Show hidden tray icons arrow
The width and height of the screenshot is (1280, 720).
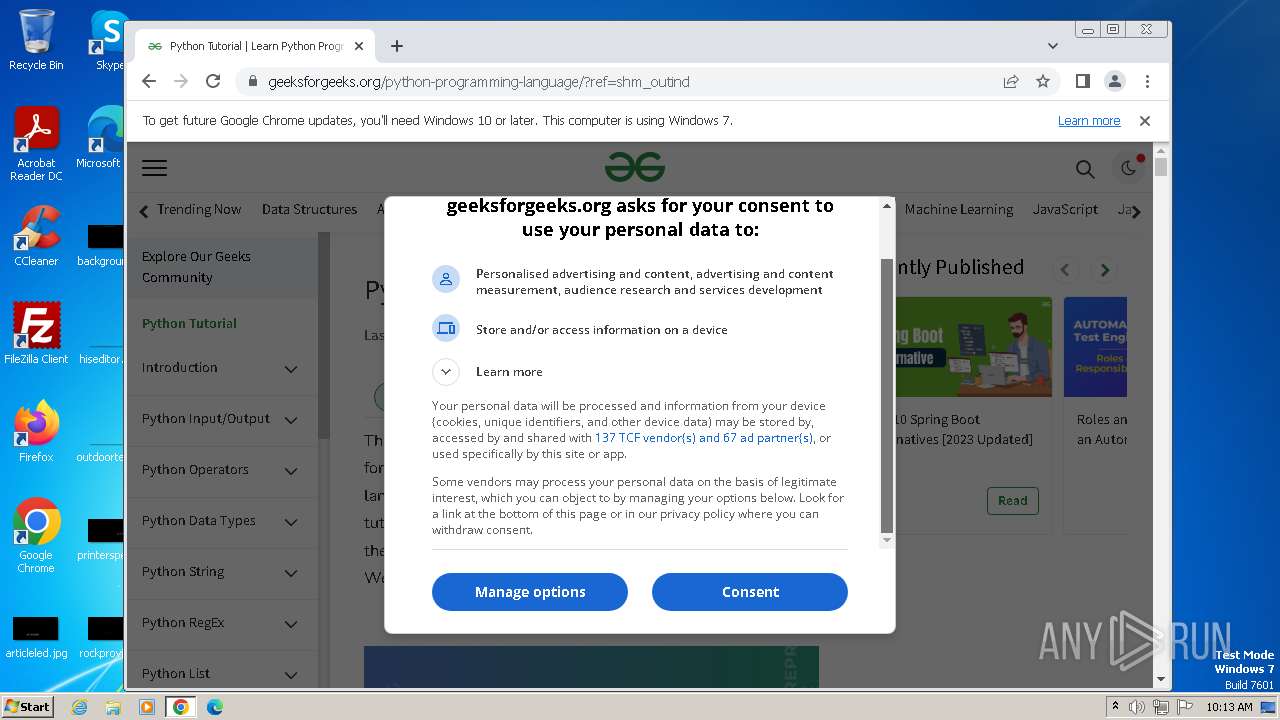(x=1115, y=707)
